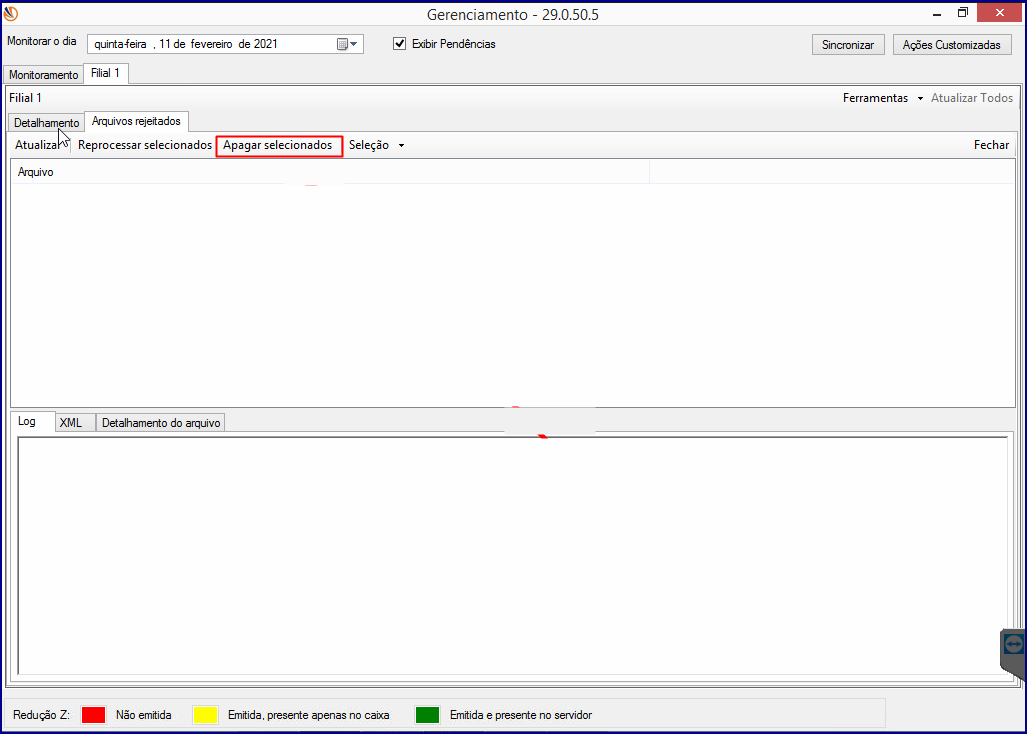Open Ações Customizadas

[952, 45]
